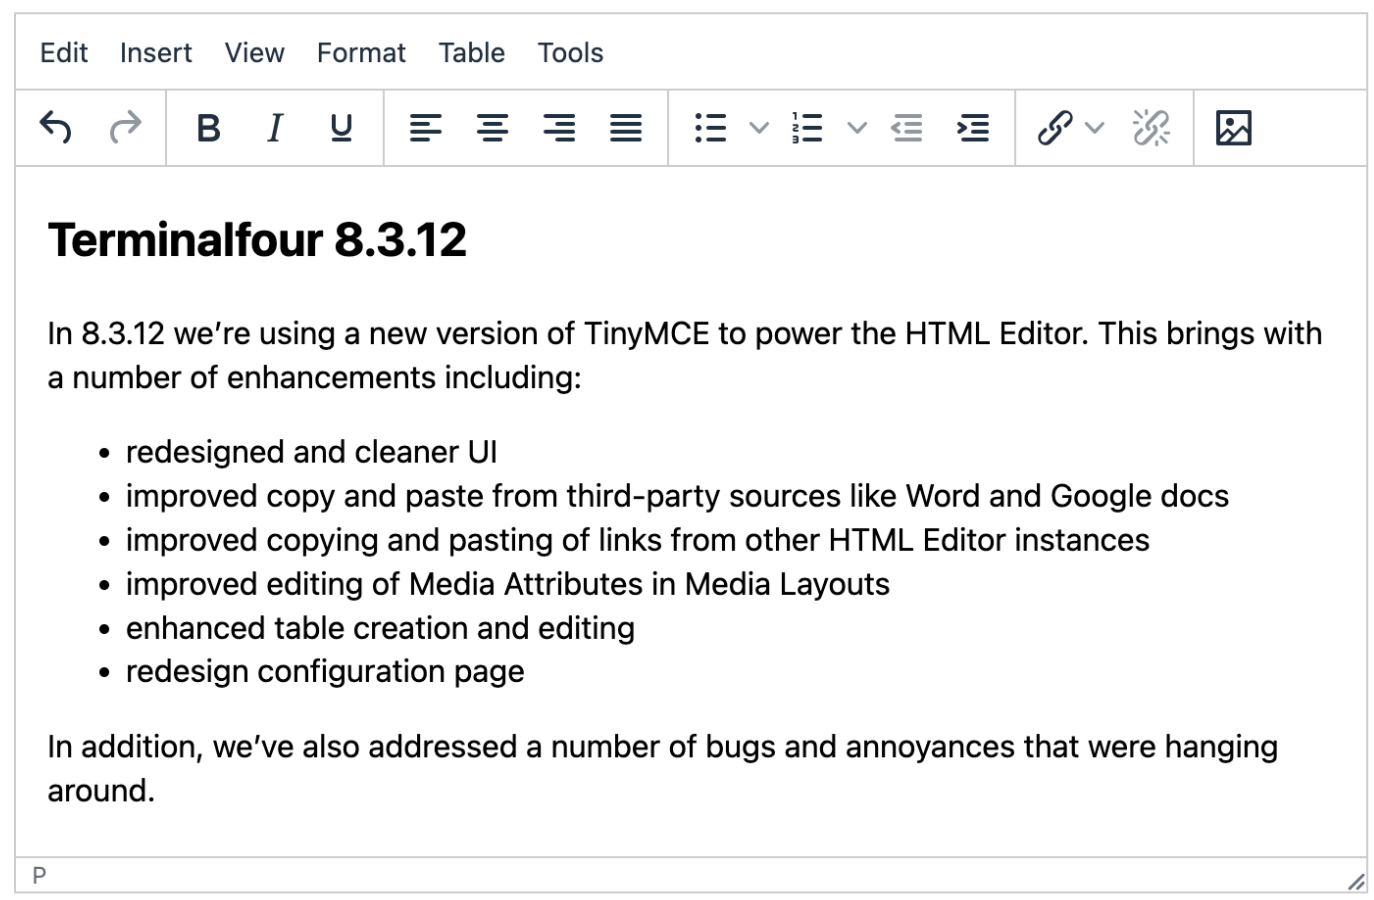Open the Format menu
Image resolution: width=1374 pixels, height=900 pixels.
point(360,52)
